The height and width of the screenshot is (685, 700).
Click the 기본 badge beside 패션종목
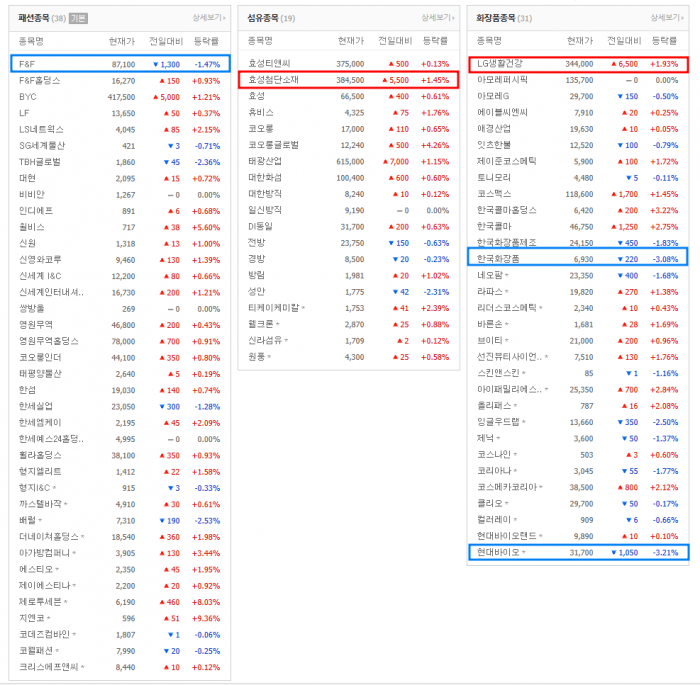[x=78, y=18]
